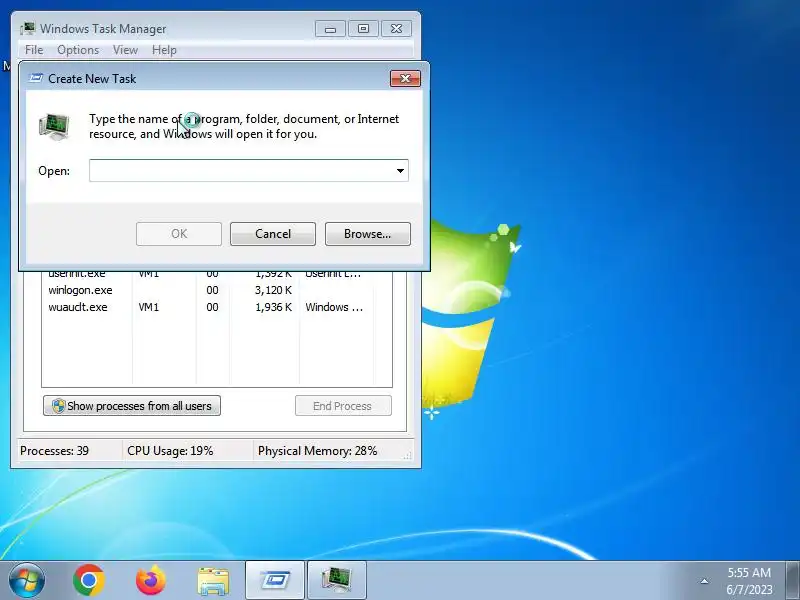Click the Open text input field
The width and height of the screenshot is (800, 600).
coord(241,170)
